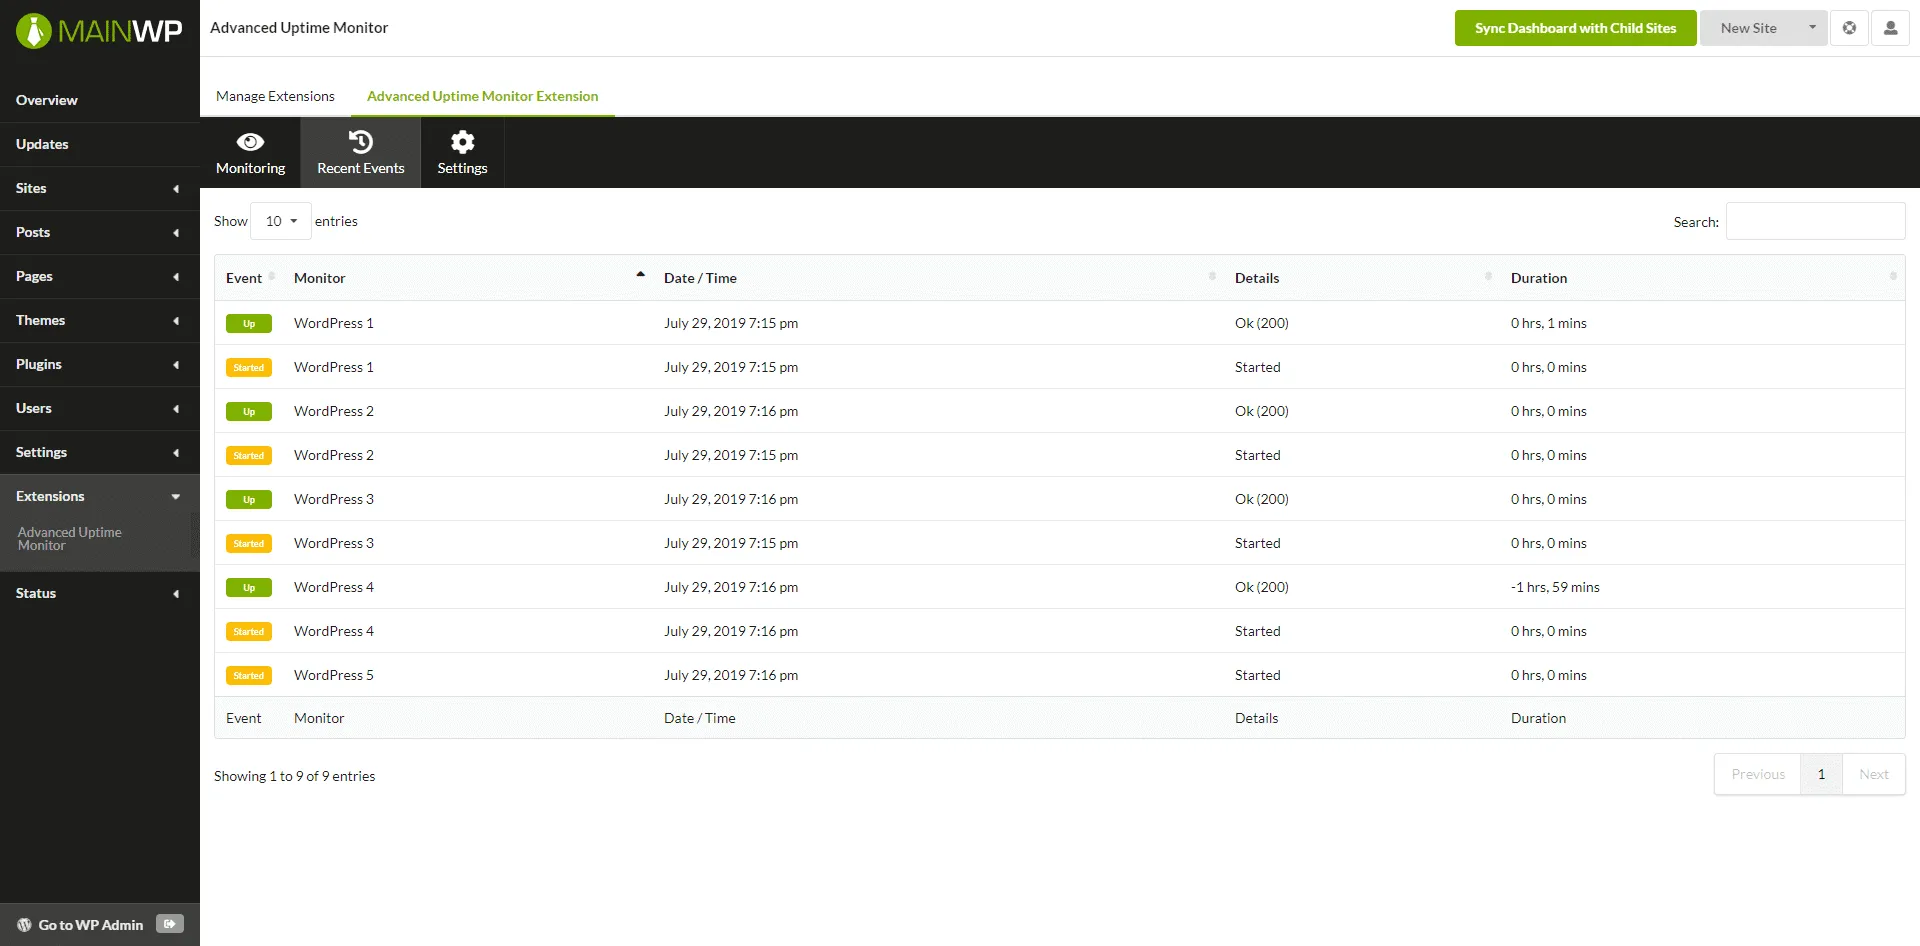1920x946 pixels.
Task: Select the Monitoring eye icon
Action: [x=250, y=141]
